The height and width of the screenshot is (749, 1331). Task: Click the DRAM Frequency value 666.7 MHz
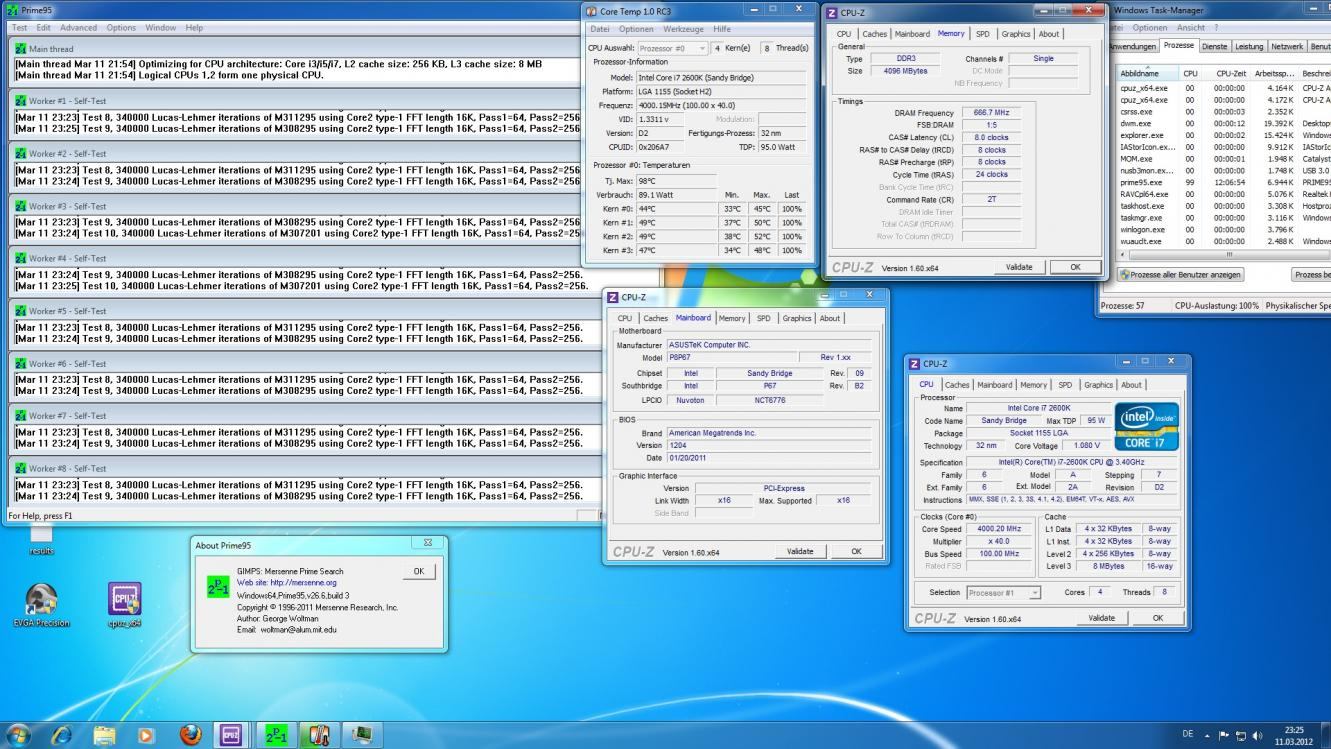(x=990, y=113)
